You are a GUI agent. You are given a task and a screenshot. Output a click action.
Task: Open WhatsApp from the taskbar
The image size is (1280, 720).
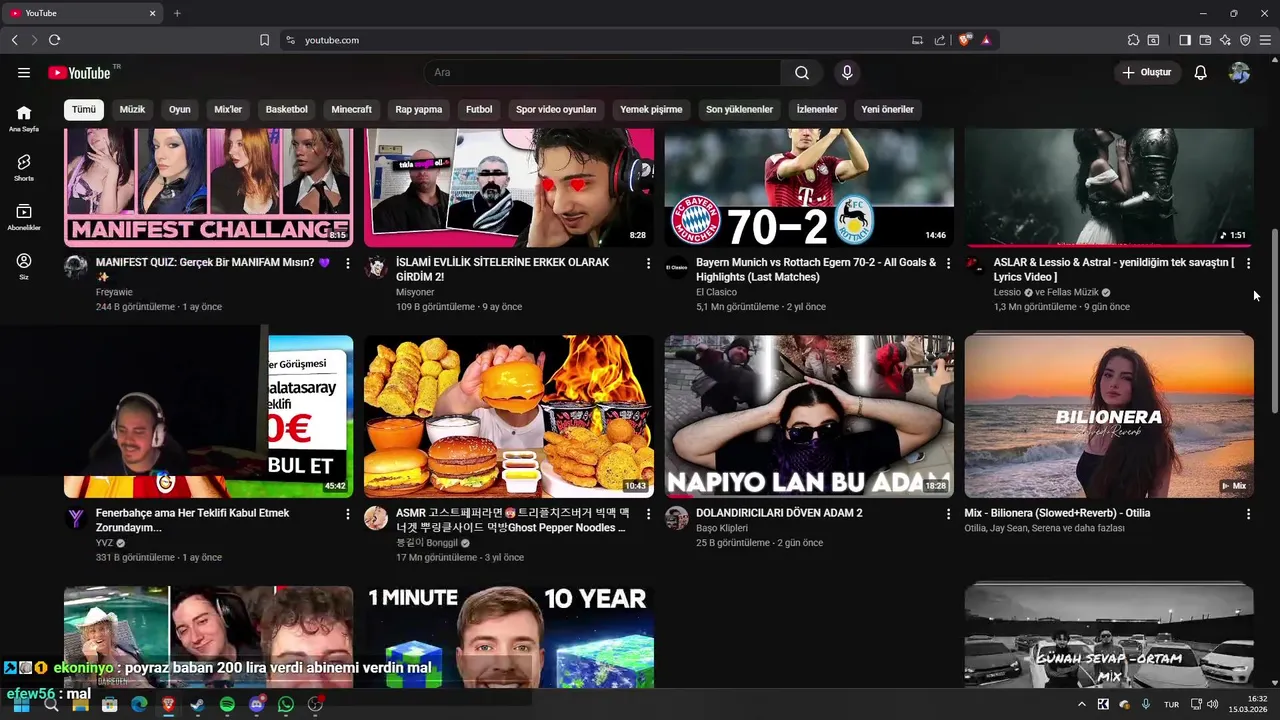[286, 705]
